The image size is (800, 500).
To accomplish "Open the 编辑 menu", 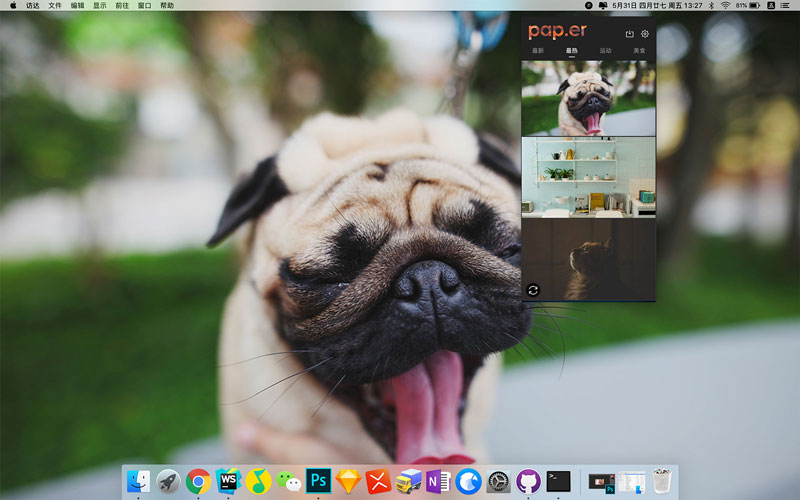I will coord(77,5).
